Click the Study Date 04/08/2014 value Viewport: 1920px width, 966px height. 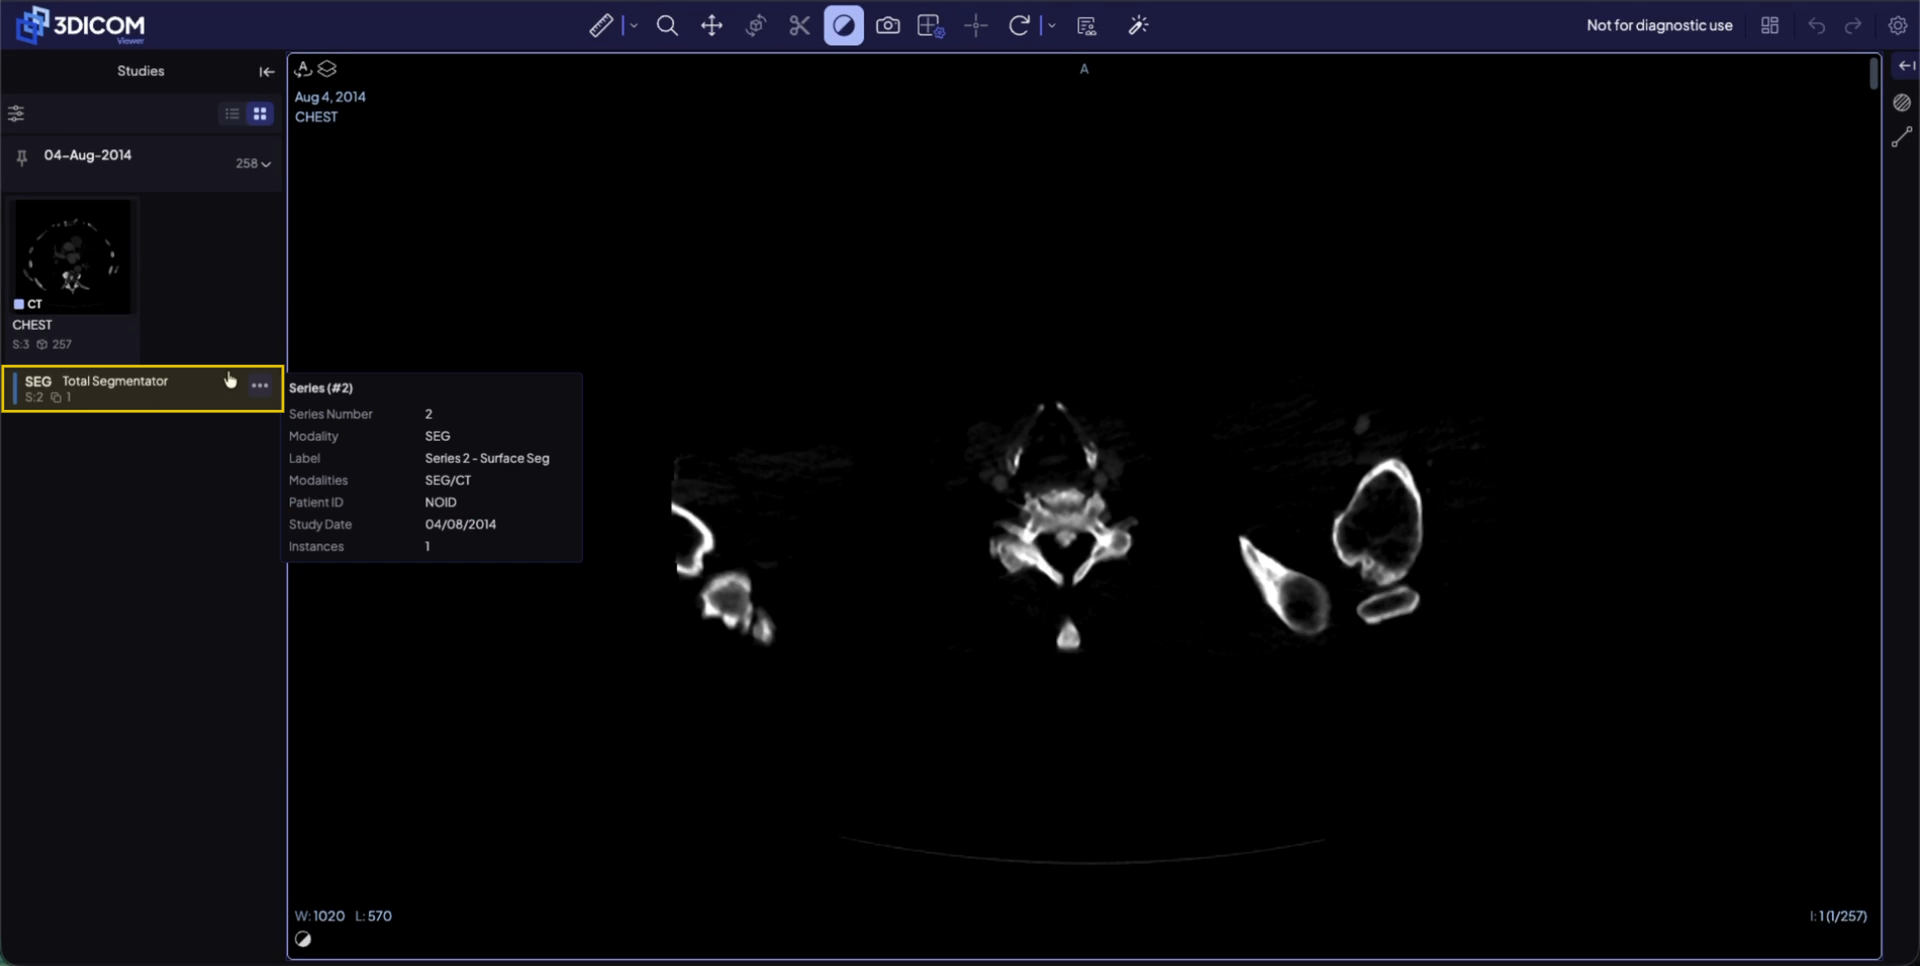460,524
